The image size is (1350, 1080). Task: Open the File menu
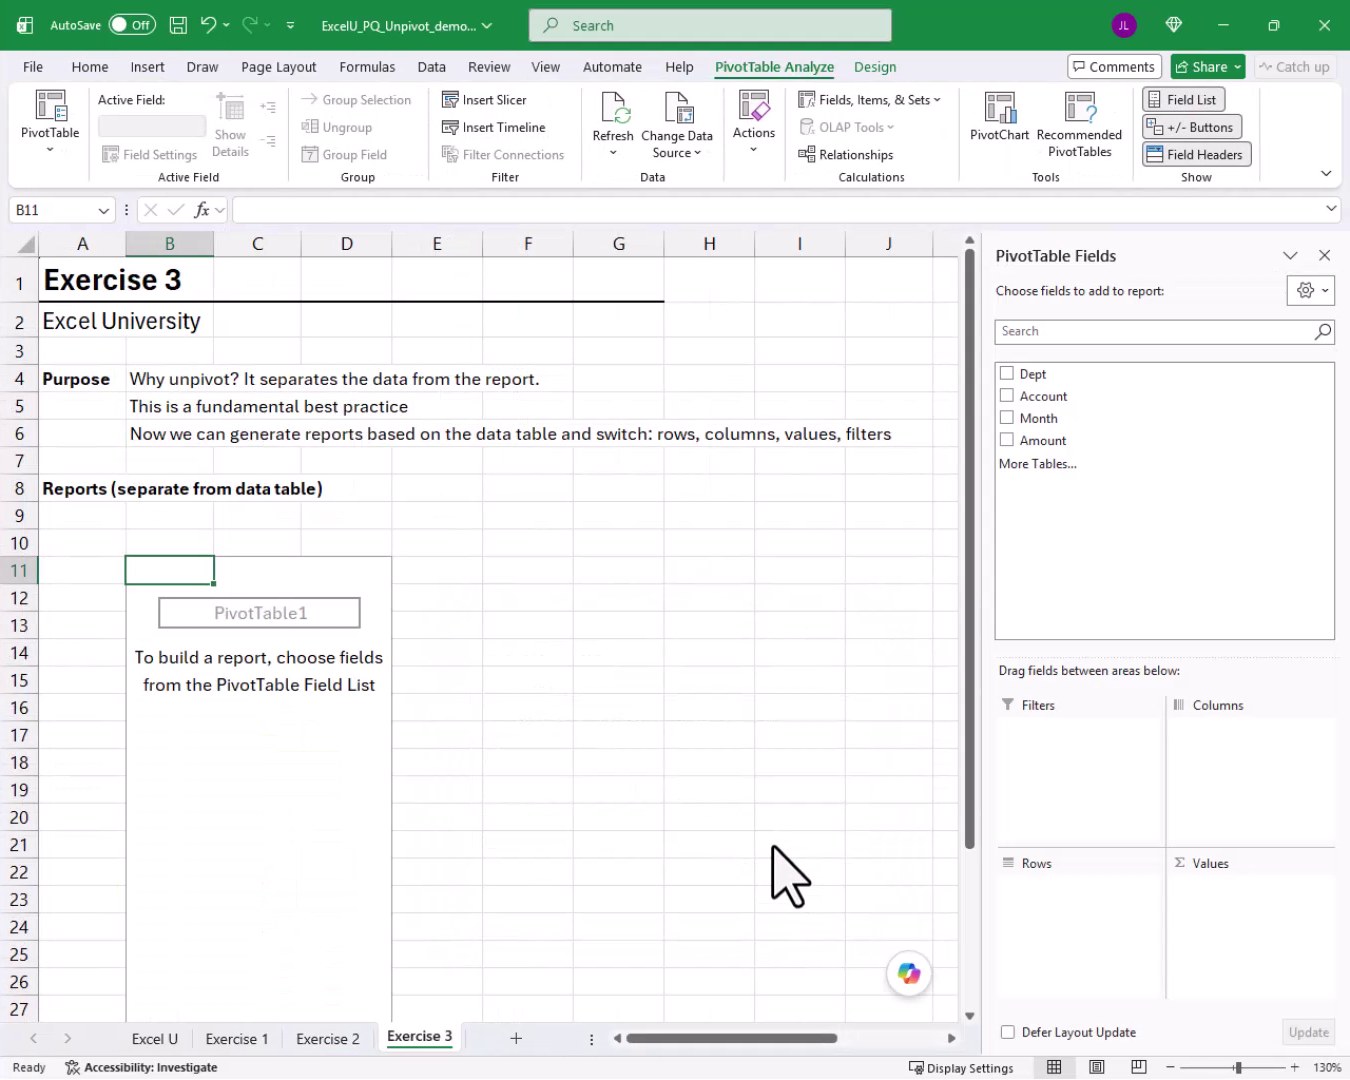(x=33, y=67)
